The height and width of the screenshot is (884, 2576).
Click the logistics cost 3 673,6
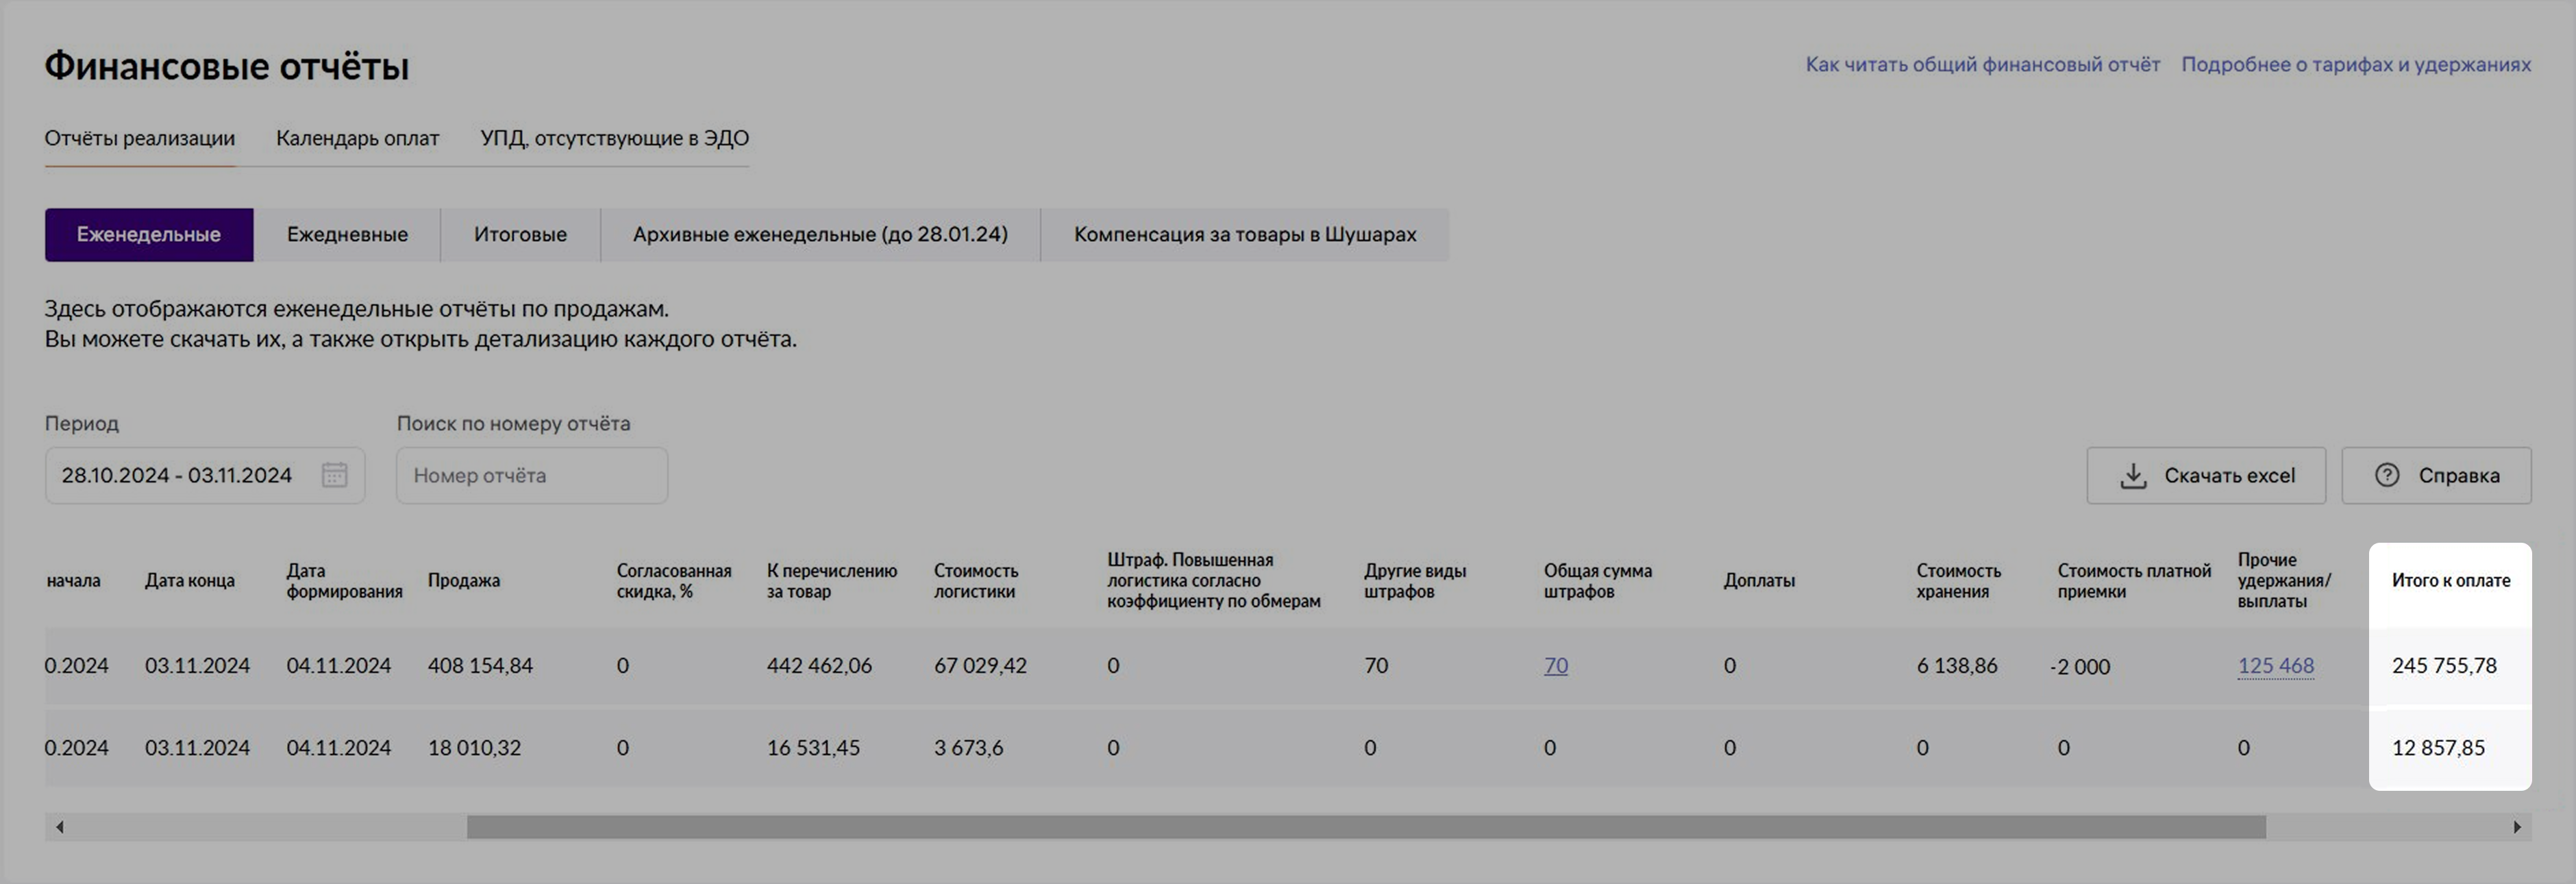[x=968, y=748]
